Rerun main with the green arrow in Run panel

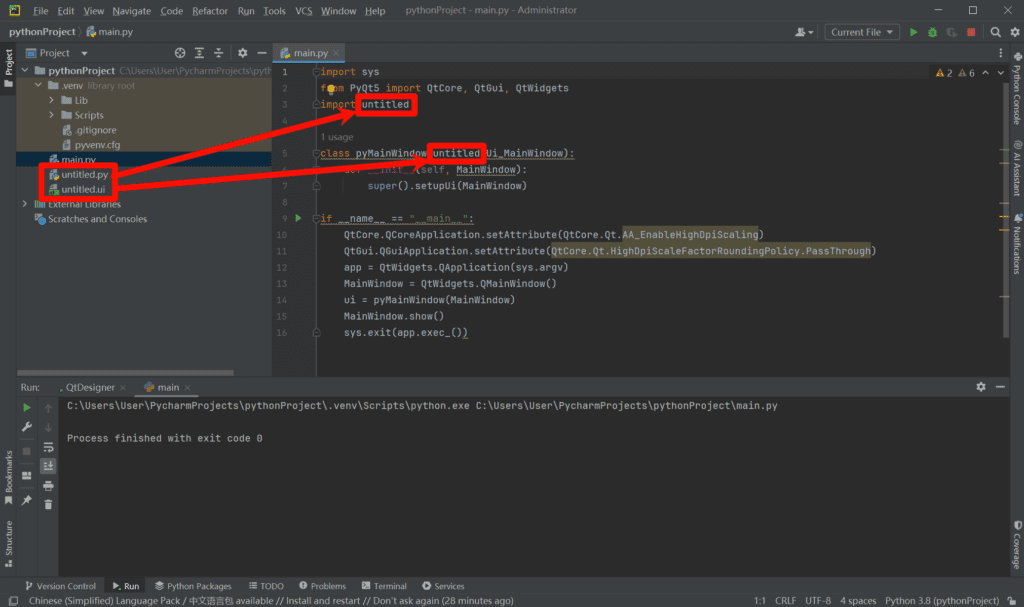27,408
